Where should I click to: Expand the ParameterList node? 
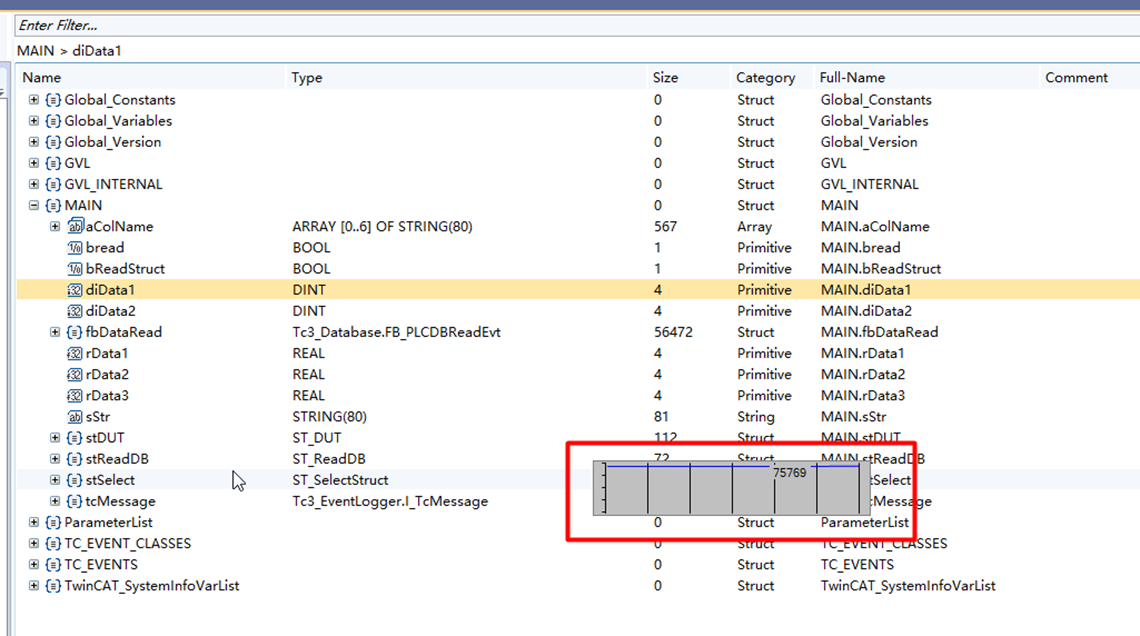point(33,522)
